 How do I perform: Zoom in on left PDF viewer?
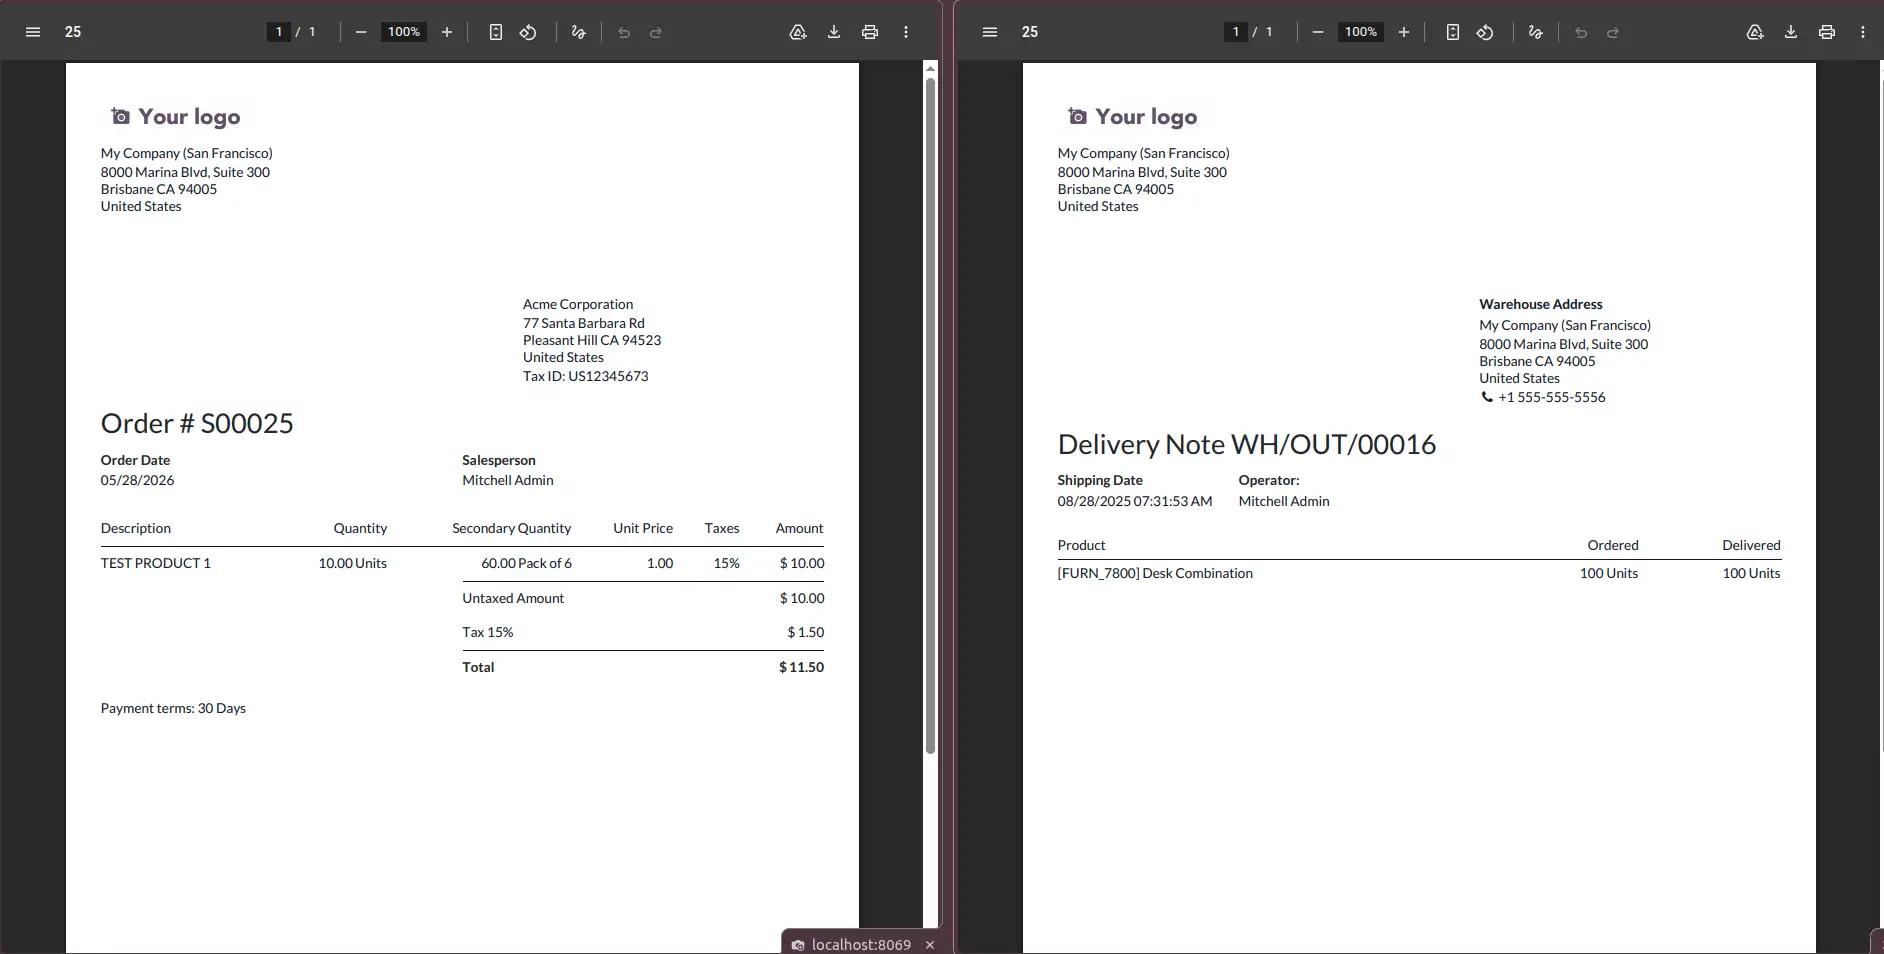pos(447,32)
